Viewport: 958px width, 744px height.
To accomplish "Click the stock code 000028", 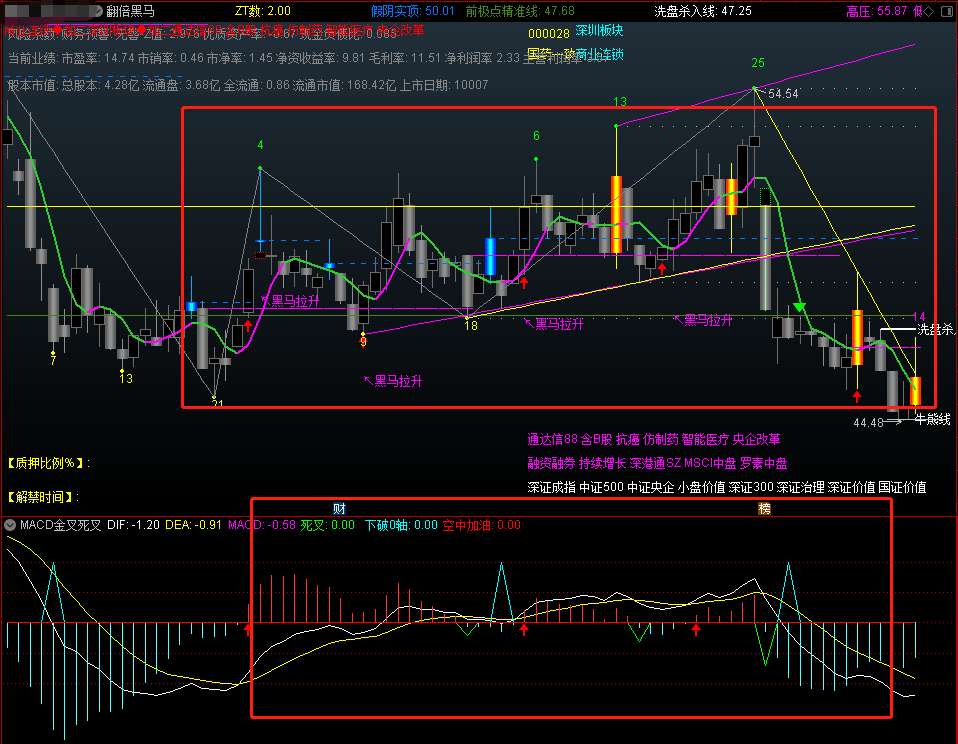I will click(x=549, y=34).
